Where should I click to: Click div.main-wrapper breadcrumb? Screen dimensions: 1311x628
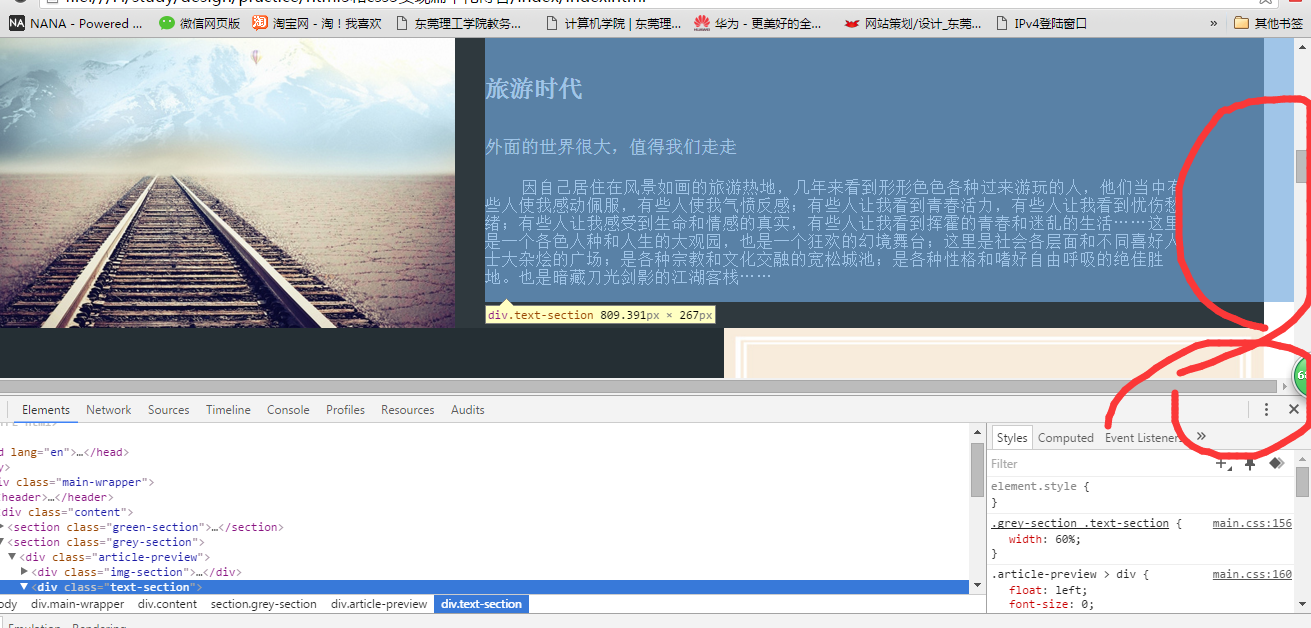point(78,604)
